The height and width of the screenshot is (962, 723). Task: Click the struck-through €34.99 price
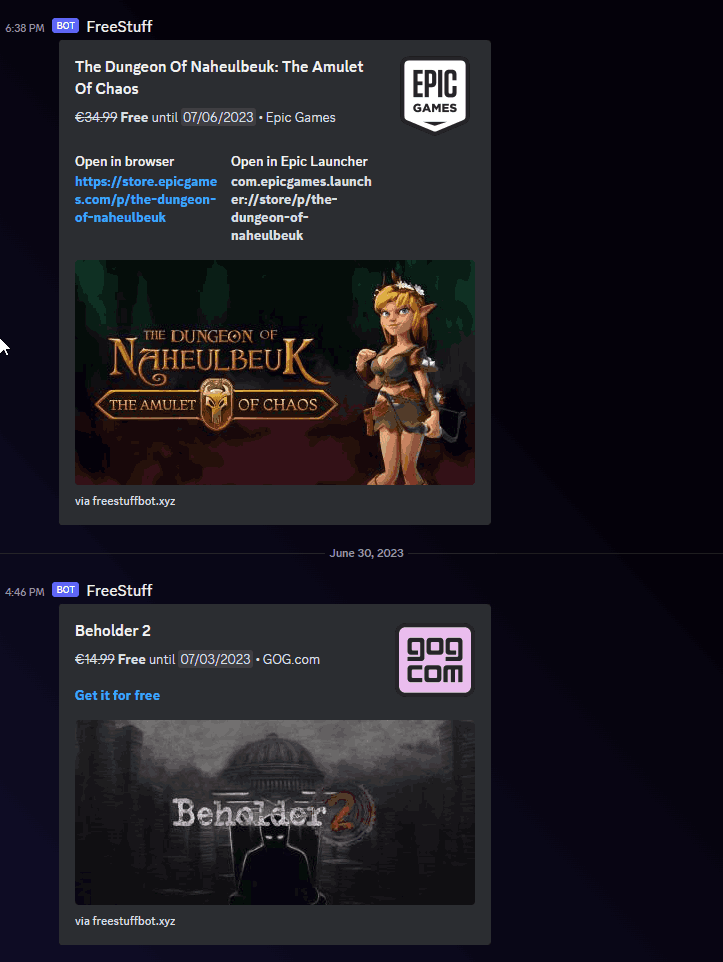tap(96, 117)
